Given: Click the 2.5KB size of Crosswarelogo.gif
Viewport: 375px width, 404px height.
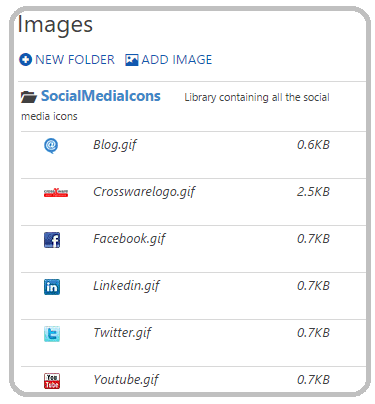Looking at the screenshot, I should (313, 192).
